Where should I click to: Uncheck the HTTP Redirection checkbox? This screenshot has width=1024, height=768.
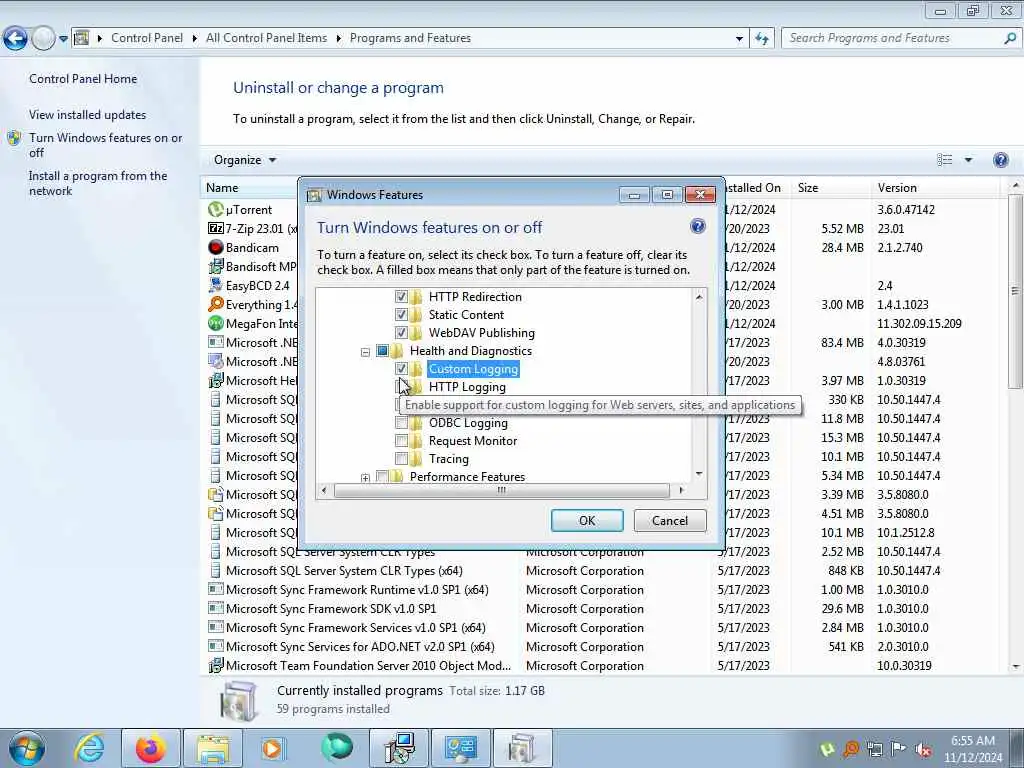[x=401, y=296]
